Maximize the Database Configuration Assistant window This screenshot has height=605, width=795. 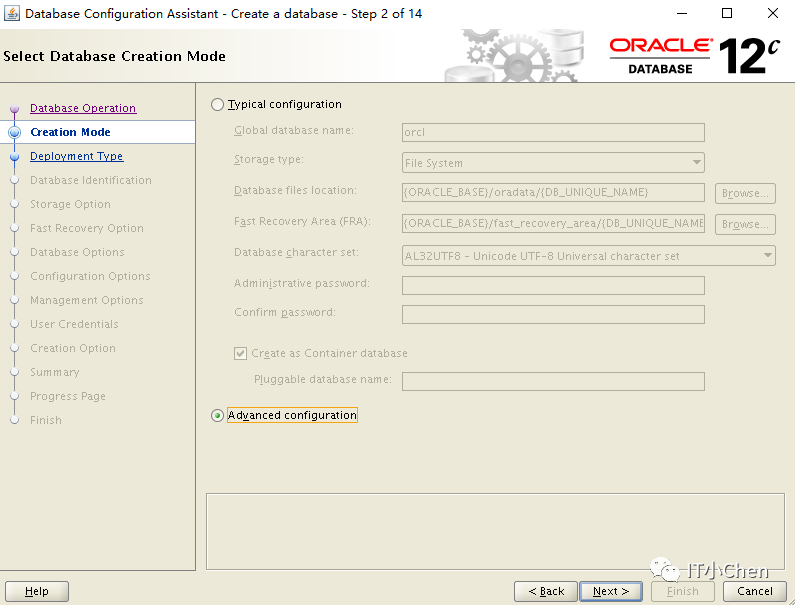pos(727,13)
